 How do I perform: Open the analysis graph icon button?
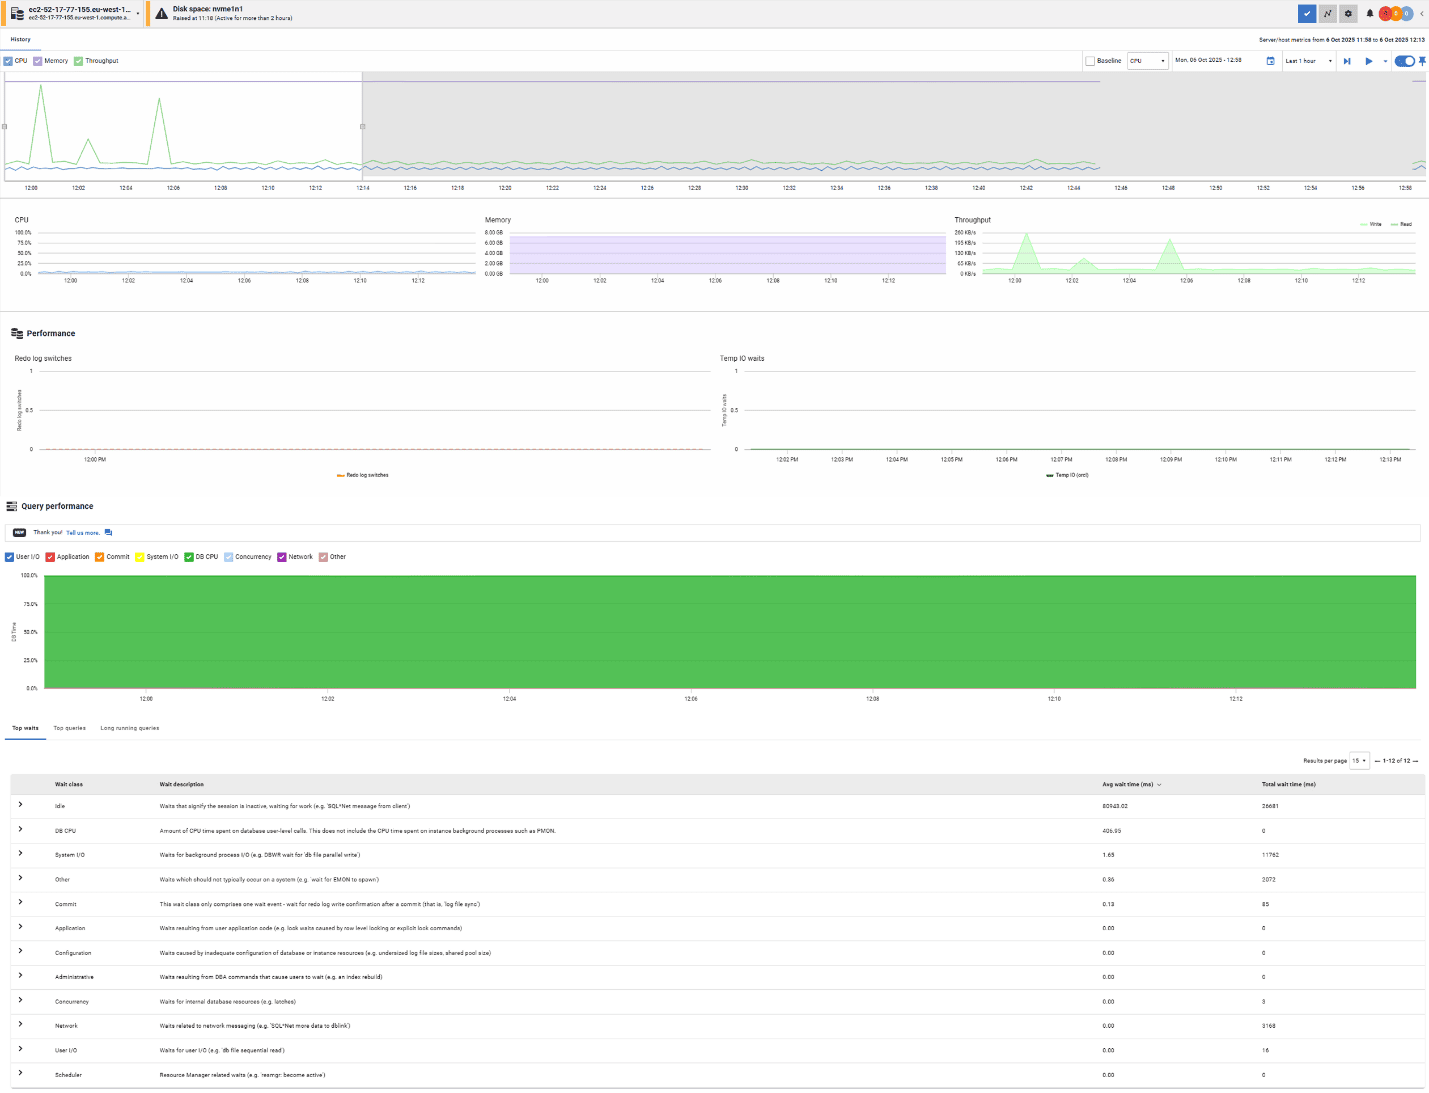pyautogui.click(x=1327, y=13)
